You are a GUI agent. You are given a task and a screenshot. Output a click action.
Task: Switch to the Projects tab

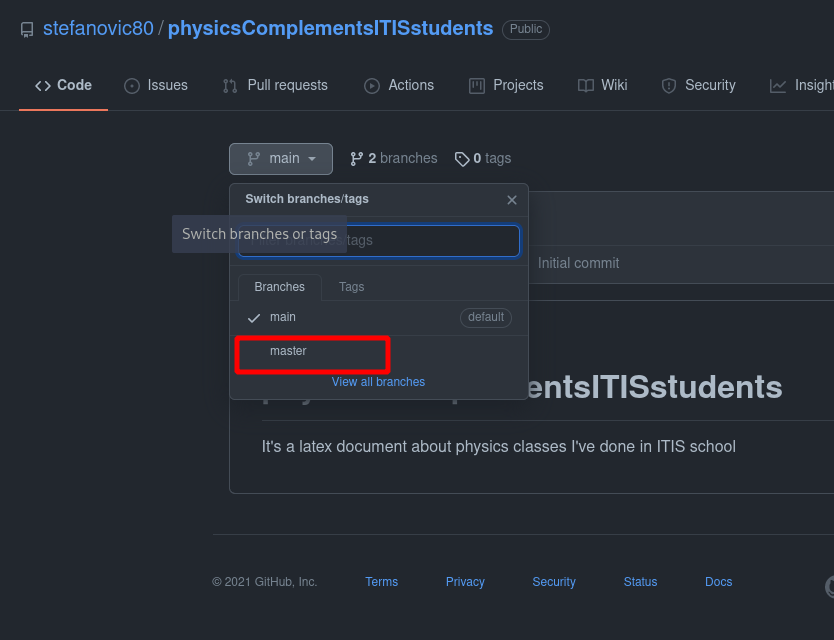[506, 85]
